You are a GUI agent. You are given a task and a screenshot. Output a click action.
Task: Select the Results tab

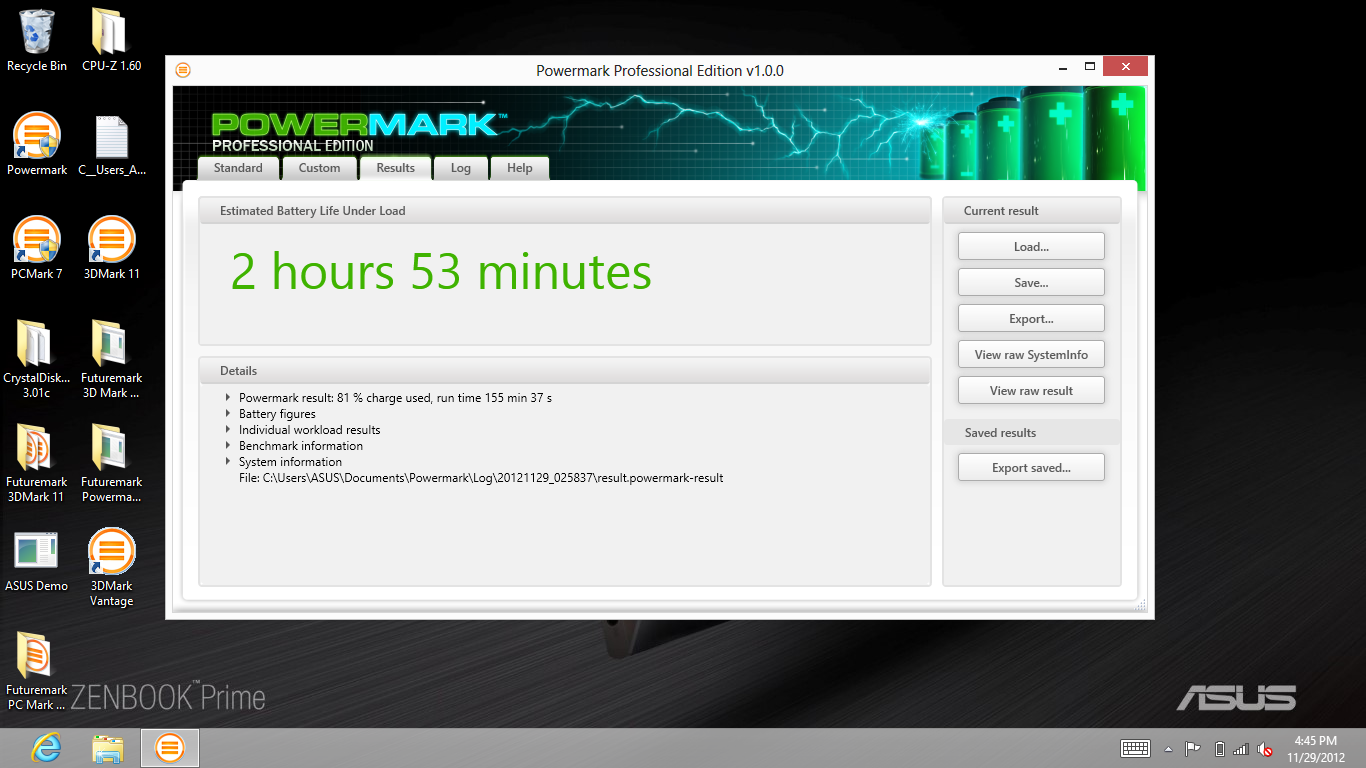[x=395, y=168]
